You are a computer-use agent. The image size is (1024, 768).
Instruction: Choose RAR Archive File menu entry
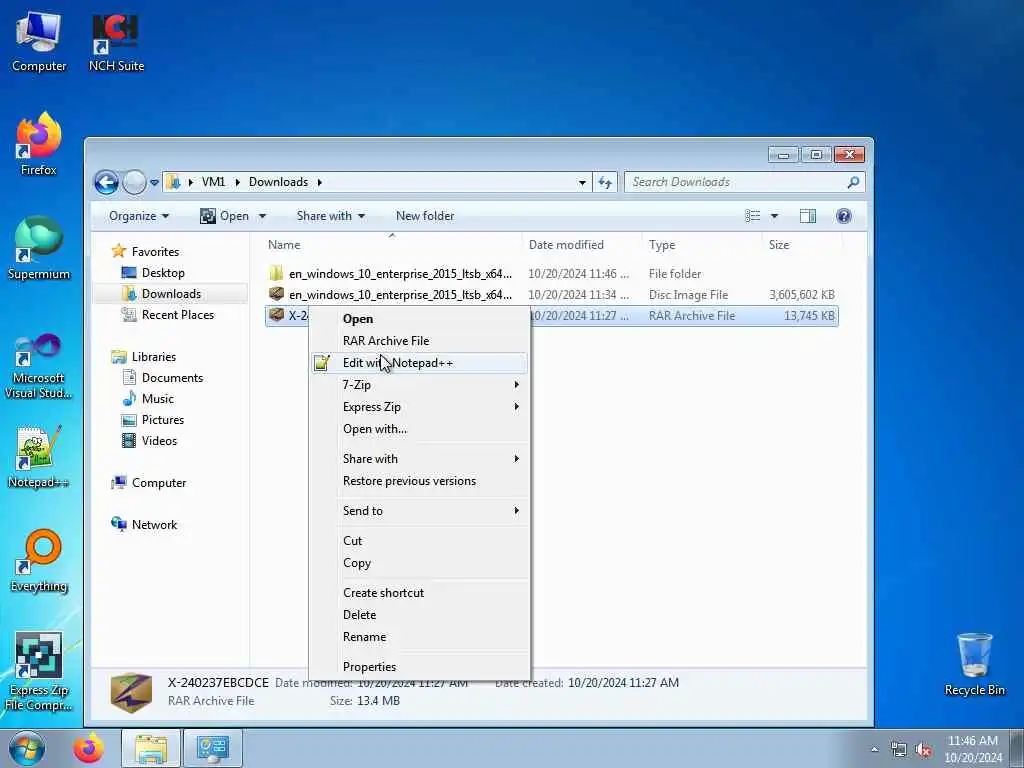coord(419,341)
